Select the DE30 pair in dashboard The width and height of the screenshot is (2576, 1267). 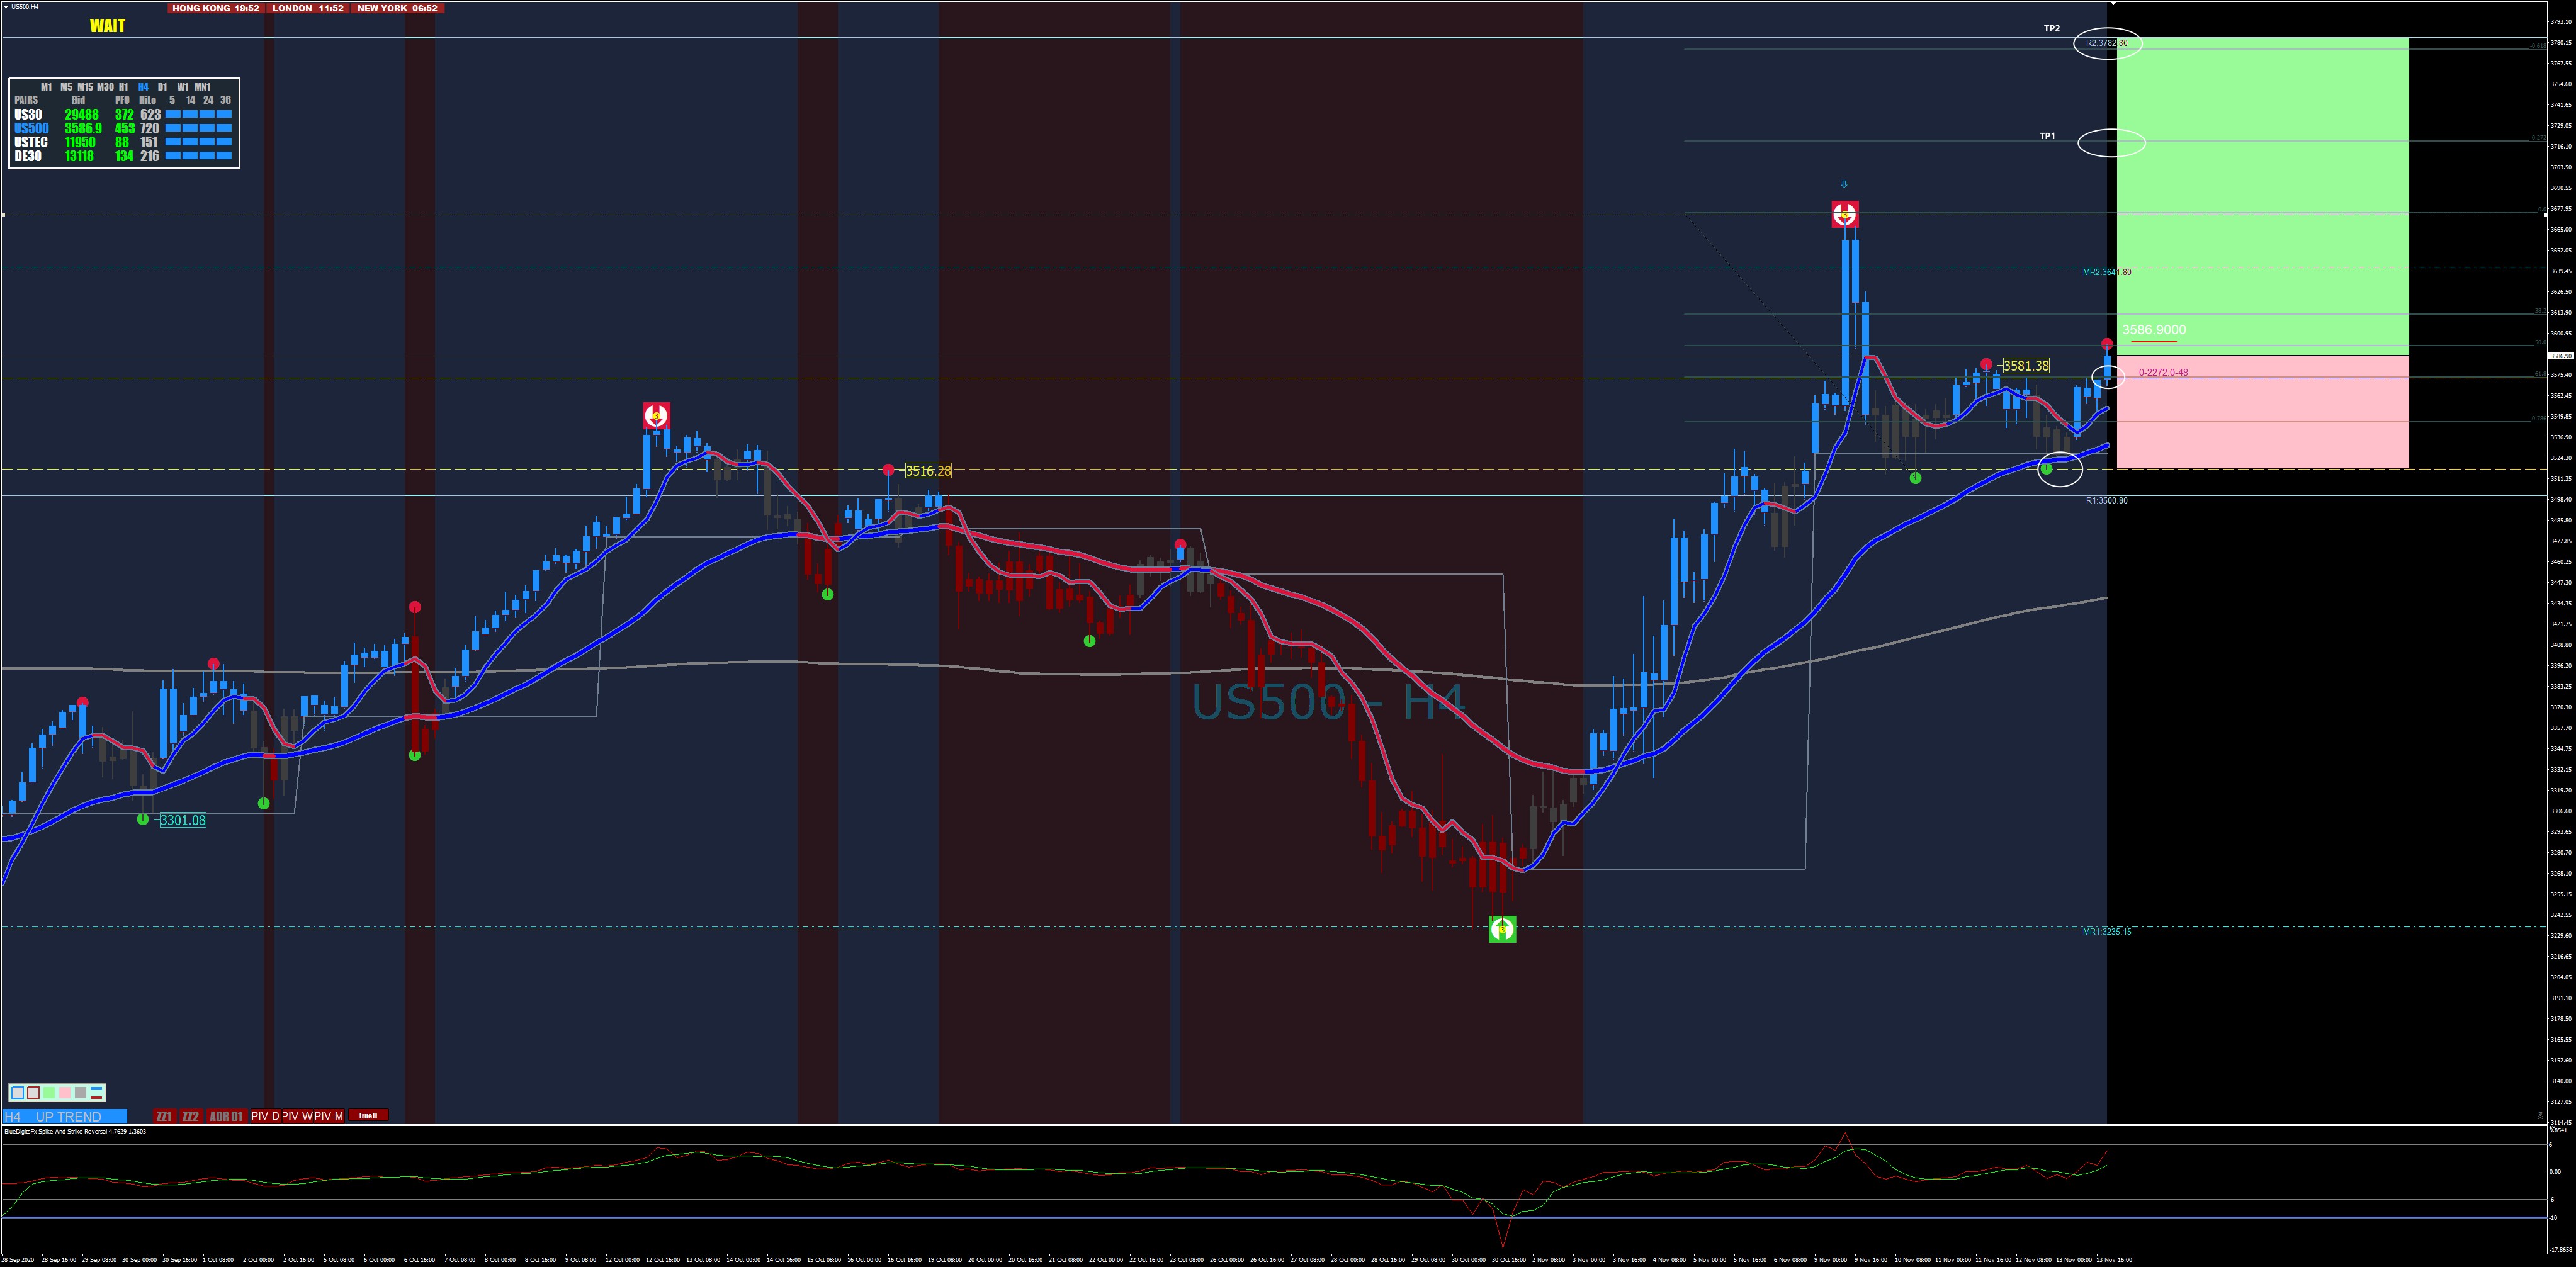pyautogui.click(x=28, y=156)
